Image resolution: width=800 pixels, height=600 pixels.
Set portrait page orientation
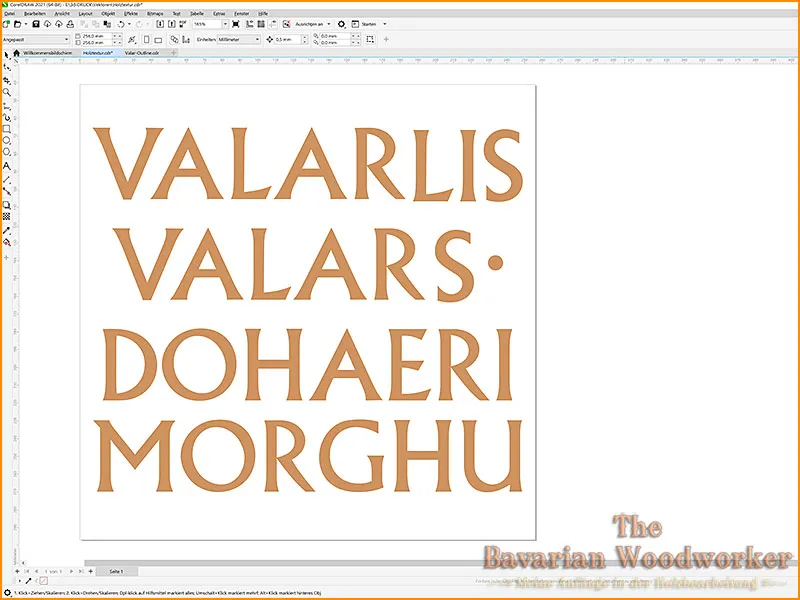(x=146, y=39)
